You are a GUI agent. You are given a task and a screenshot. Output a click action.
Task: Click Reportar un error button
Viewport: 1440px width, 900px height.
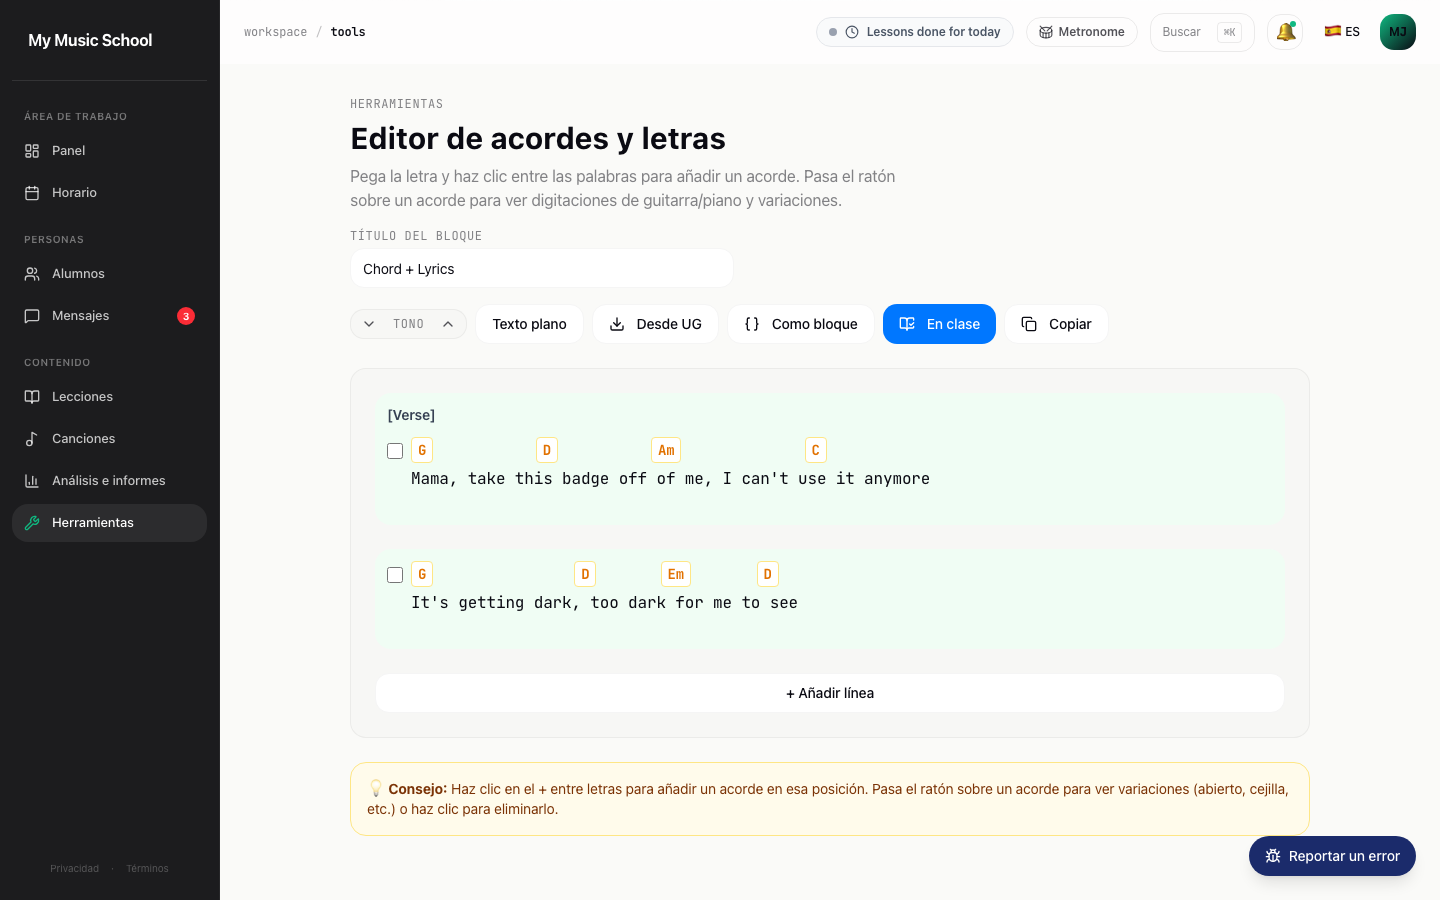point(1332,856)
